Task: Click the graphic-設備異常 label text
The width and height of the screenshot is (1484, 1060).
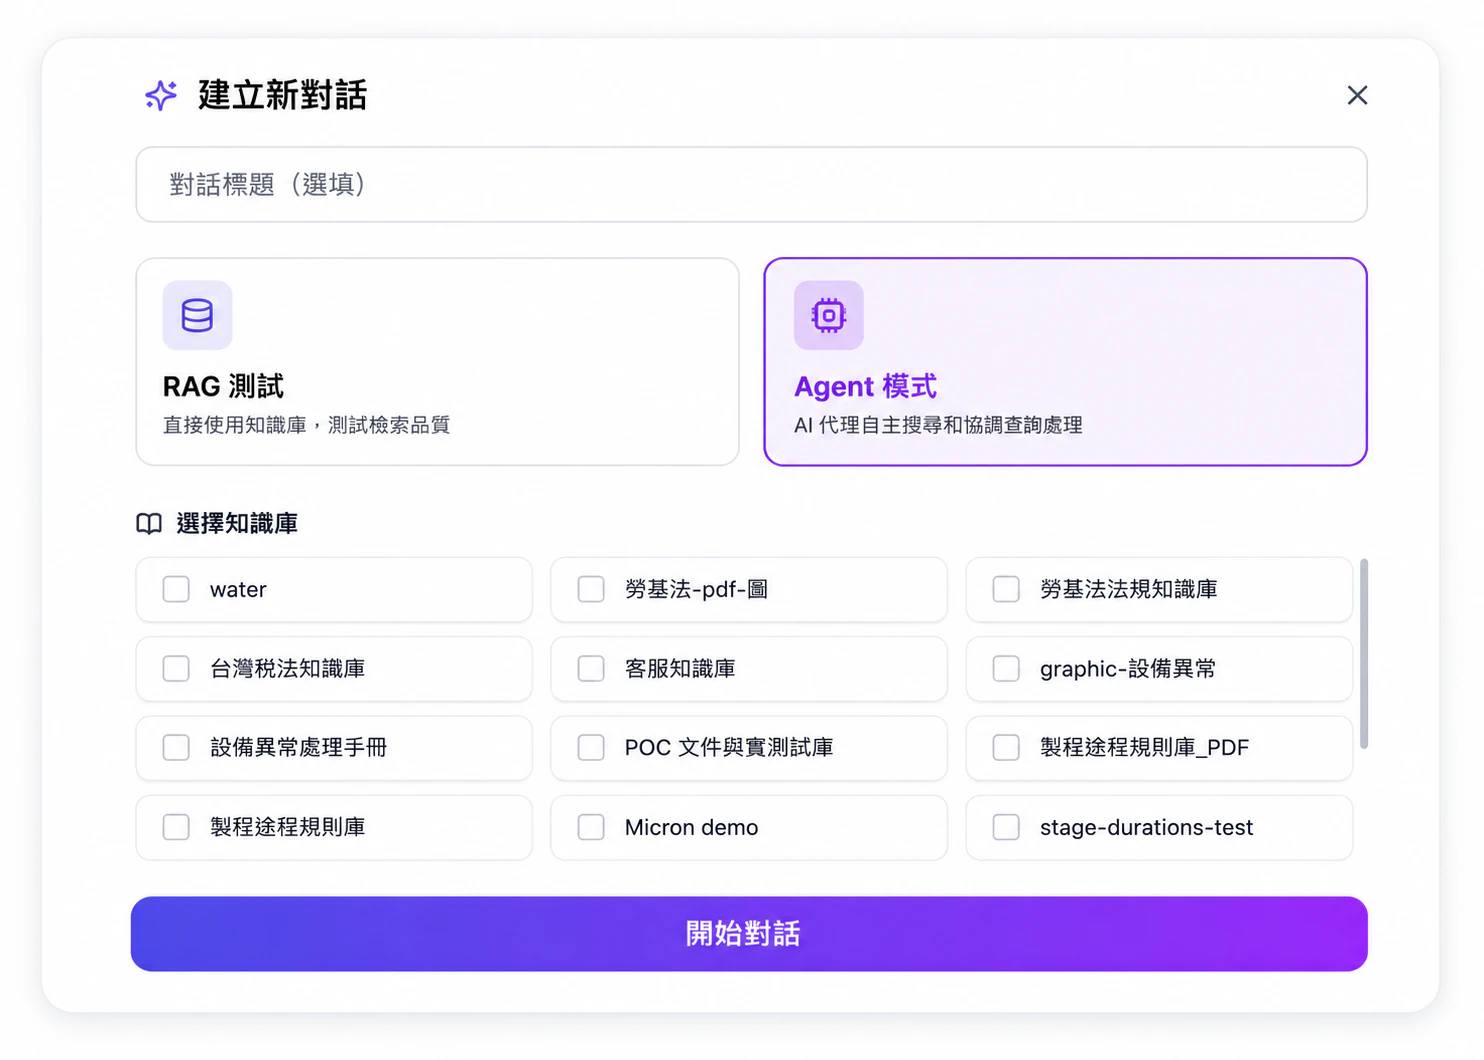Action: tap(1128, 669)
